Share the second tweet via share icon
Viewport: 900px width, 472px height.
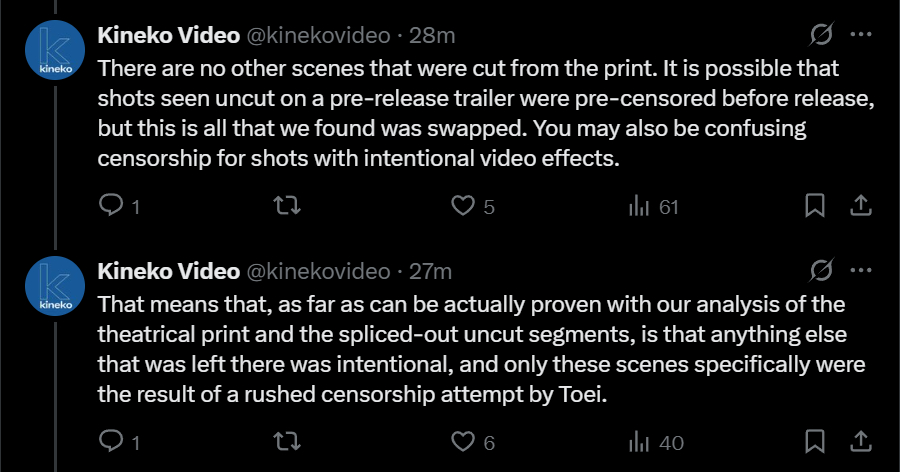click(858, 441)
